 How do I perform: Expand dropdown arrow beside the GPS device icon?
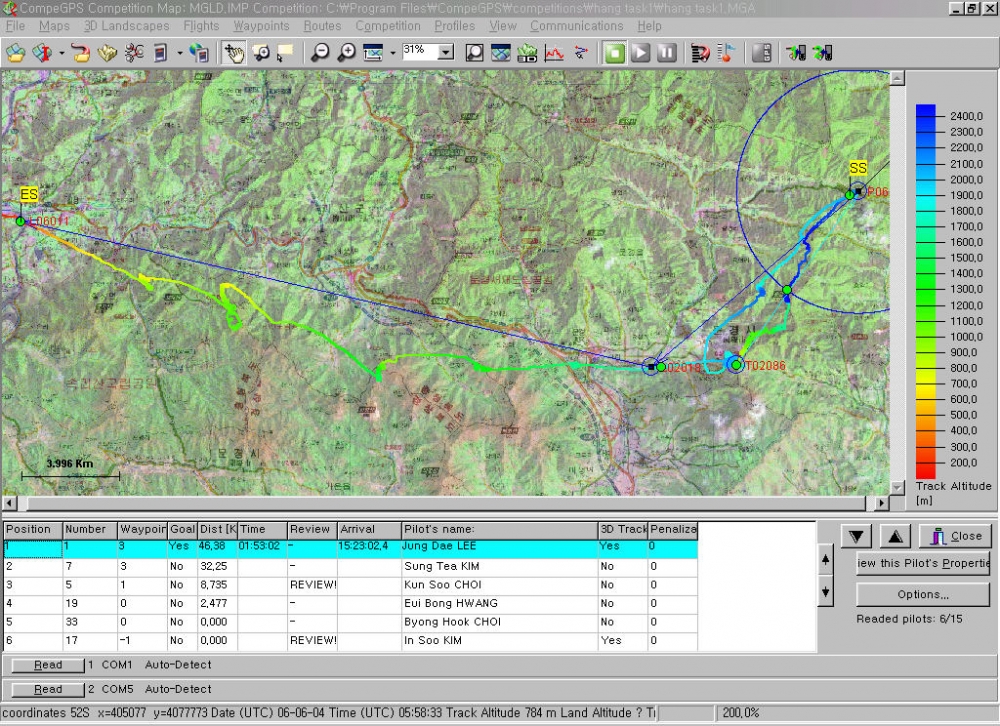(180, 53)
